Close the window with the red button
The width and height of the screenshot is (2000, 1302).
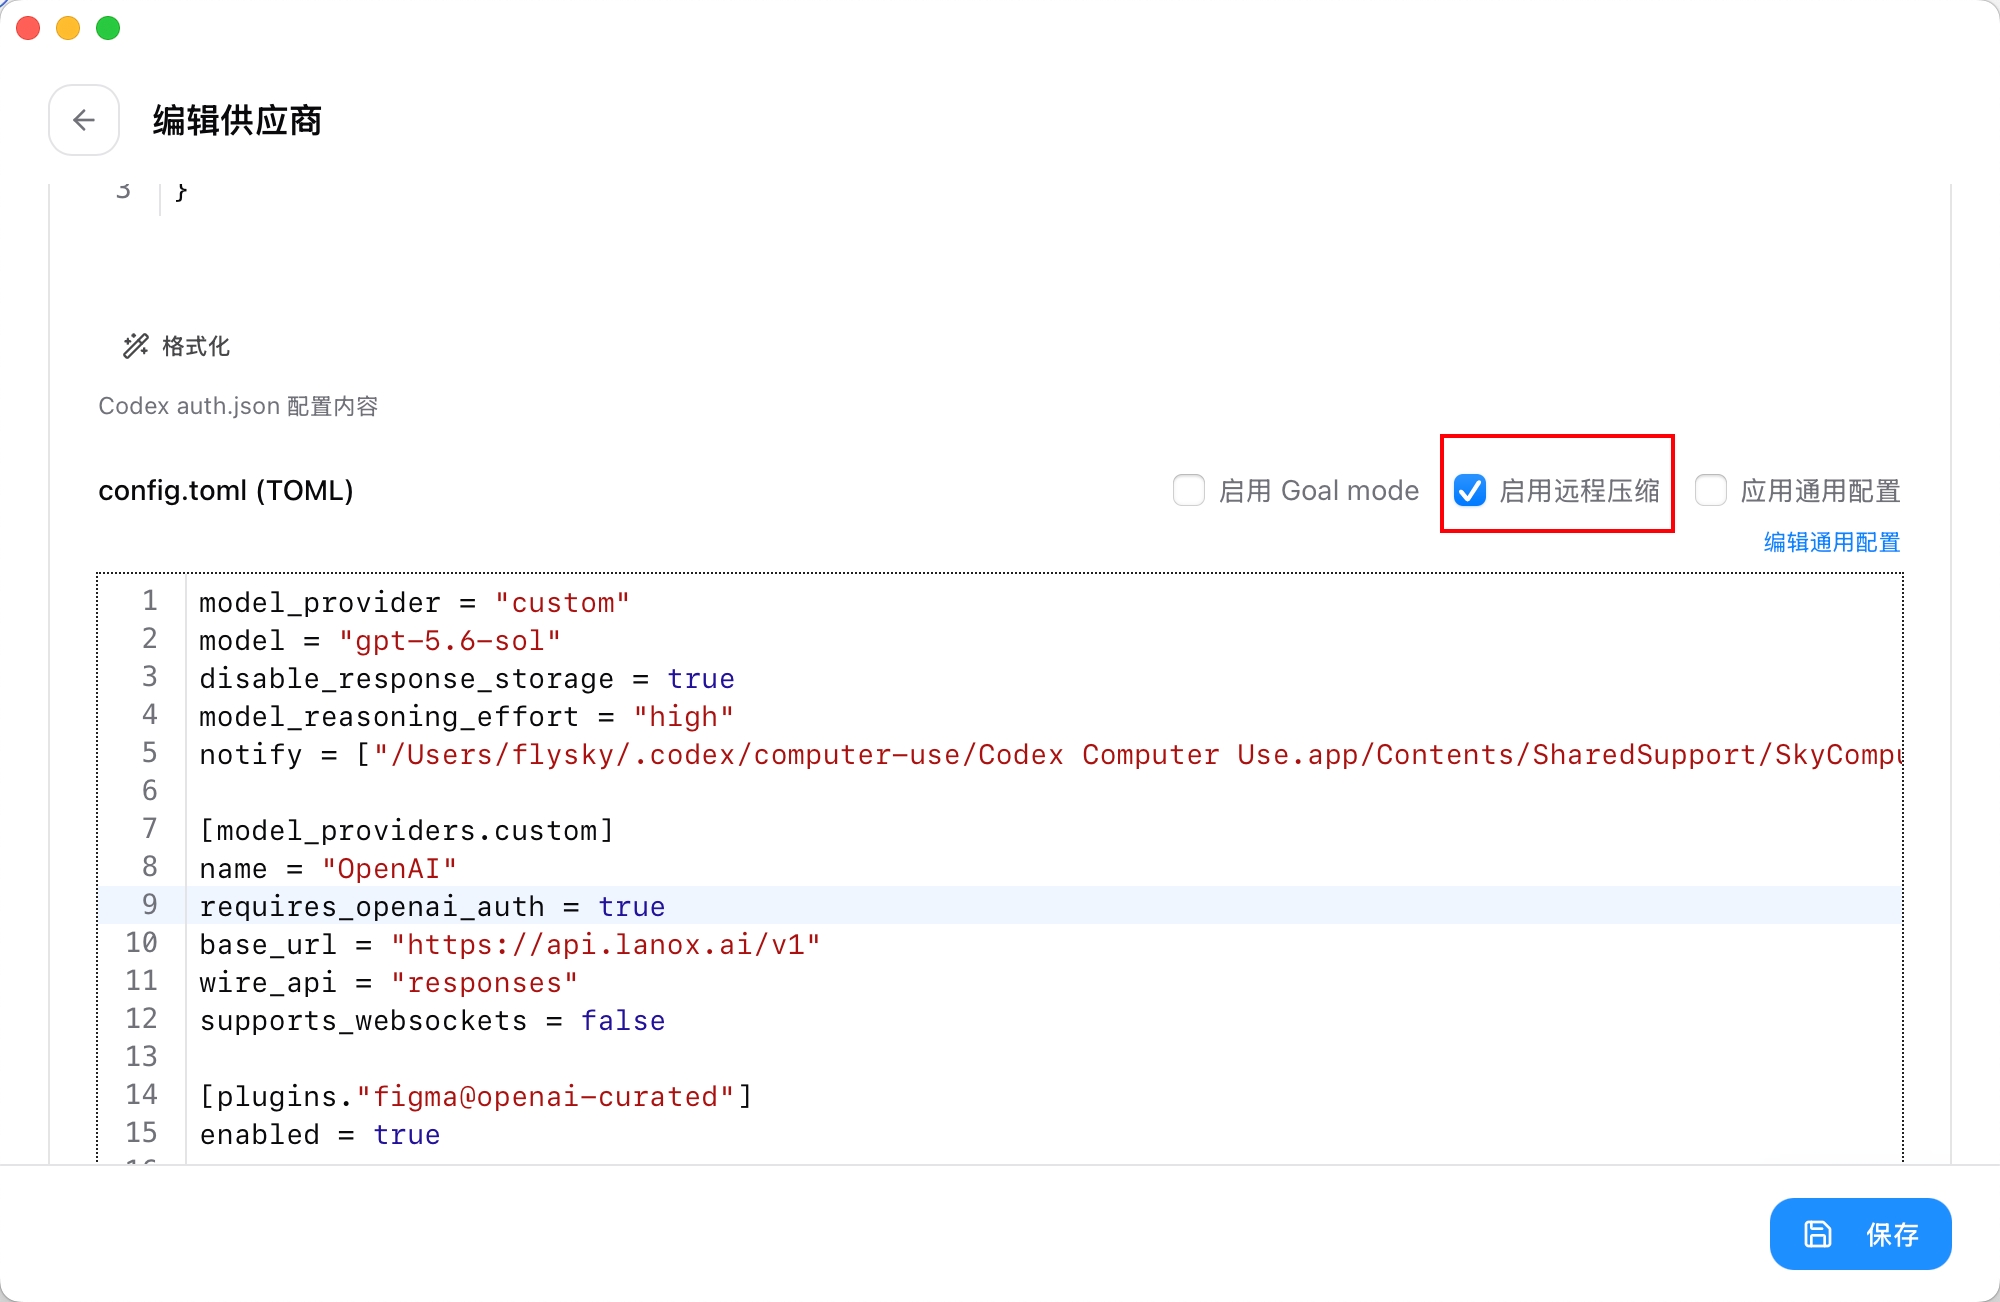tap(28, 28)
